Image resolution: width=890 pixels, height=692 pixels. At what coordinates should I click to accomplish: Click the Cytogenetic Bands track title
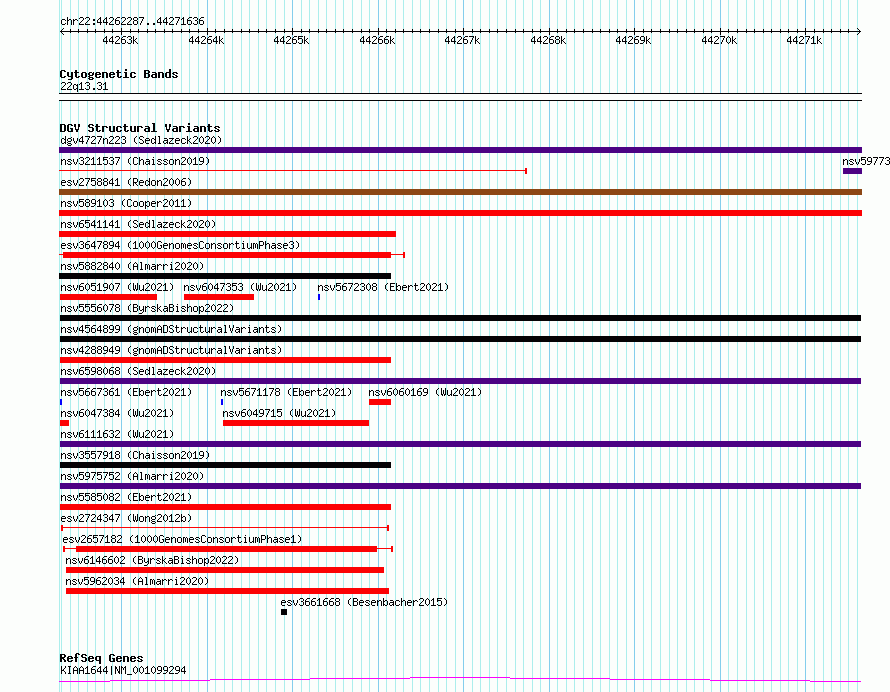coord(119,74)
